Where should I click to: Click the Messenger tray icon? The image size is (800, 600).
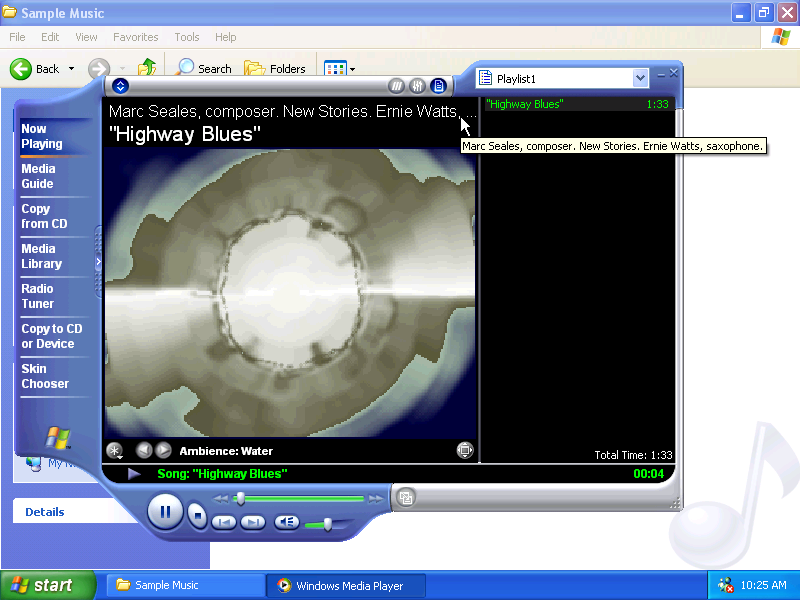725,585
